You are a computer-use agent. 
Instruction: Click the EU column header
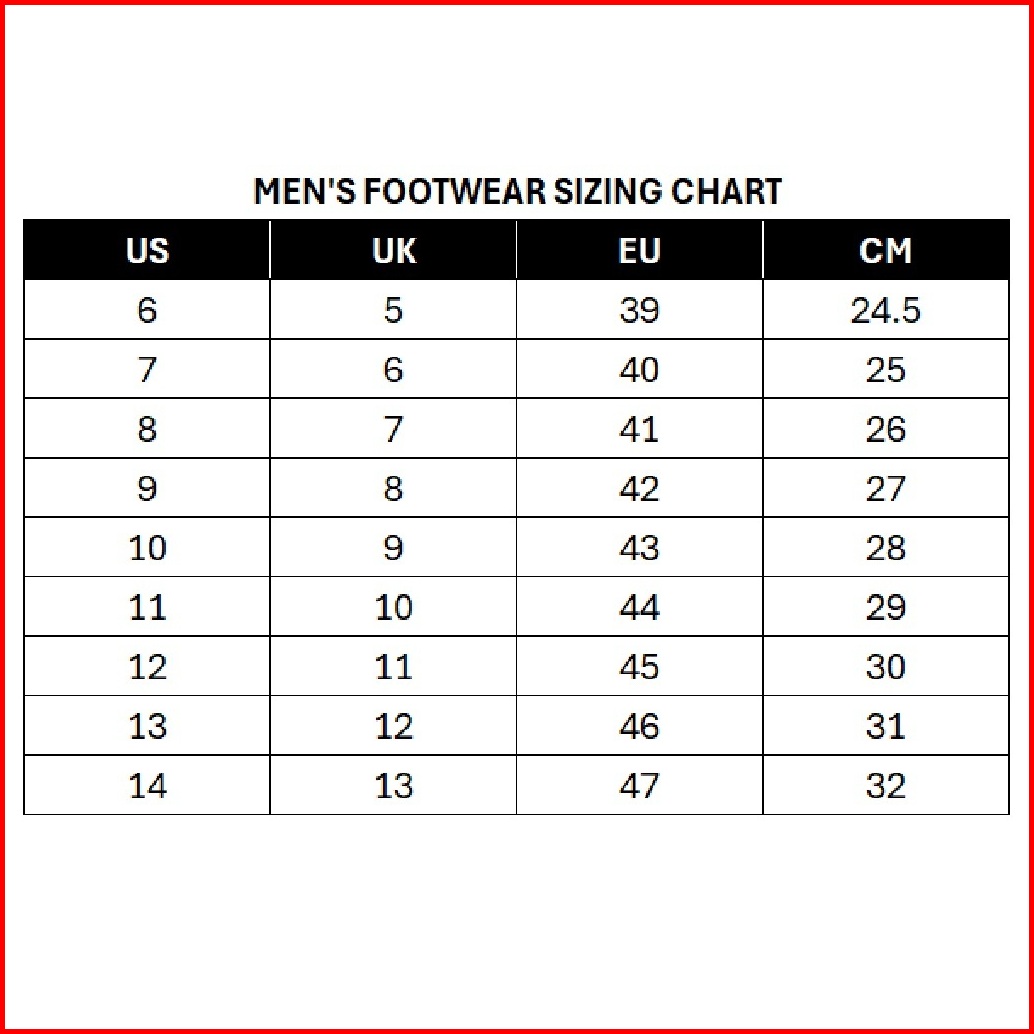point(639,250)
